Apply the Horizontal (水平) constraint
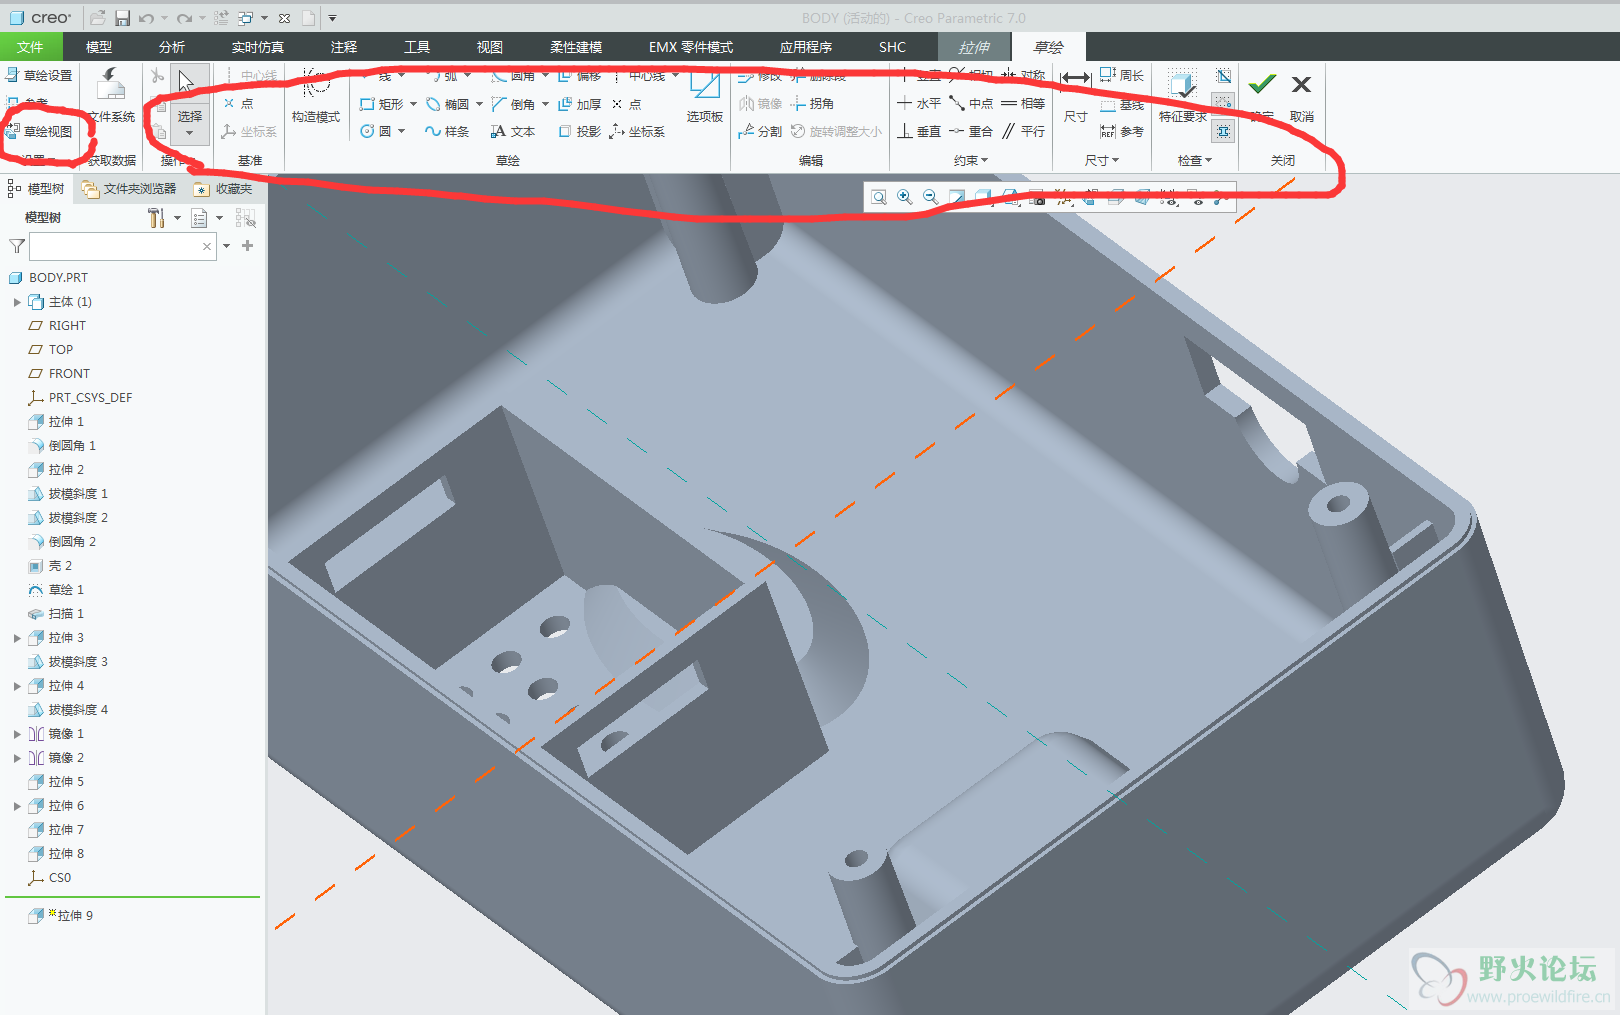Viewport: 1620px width, 1015px height. pos(919,104)
